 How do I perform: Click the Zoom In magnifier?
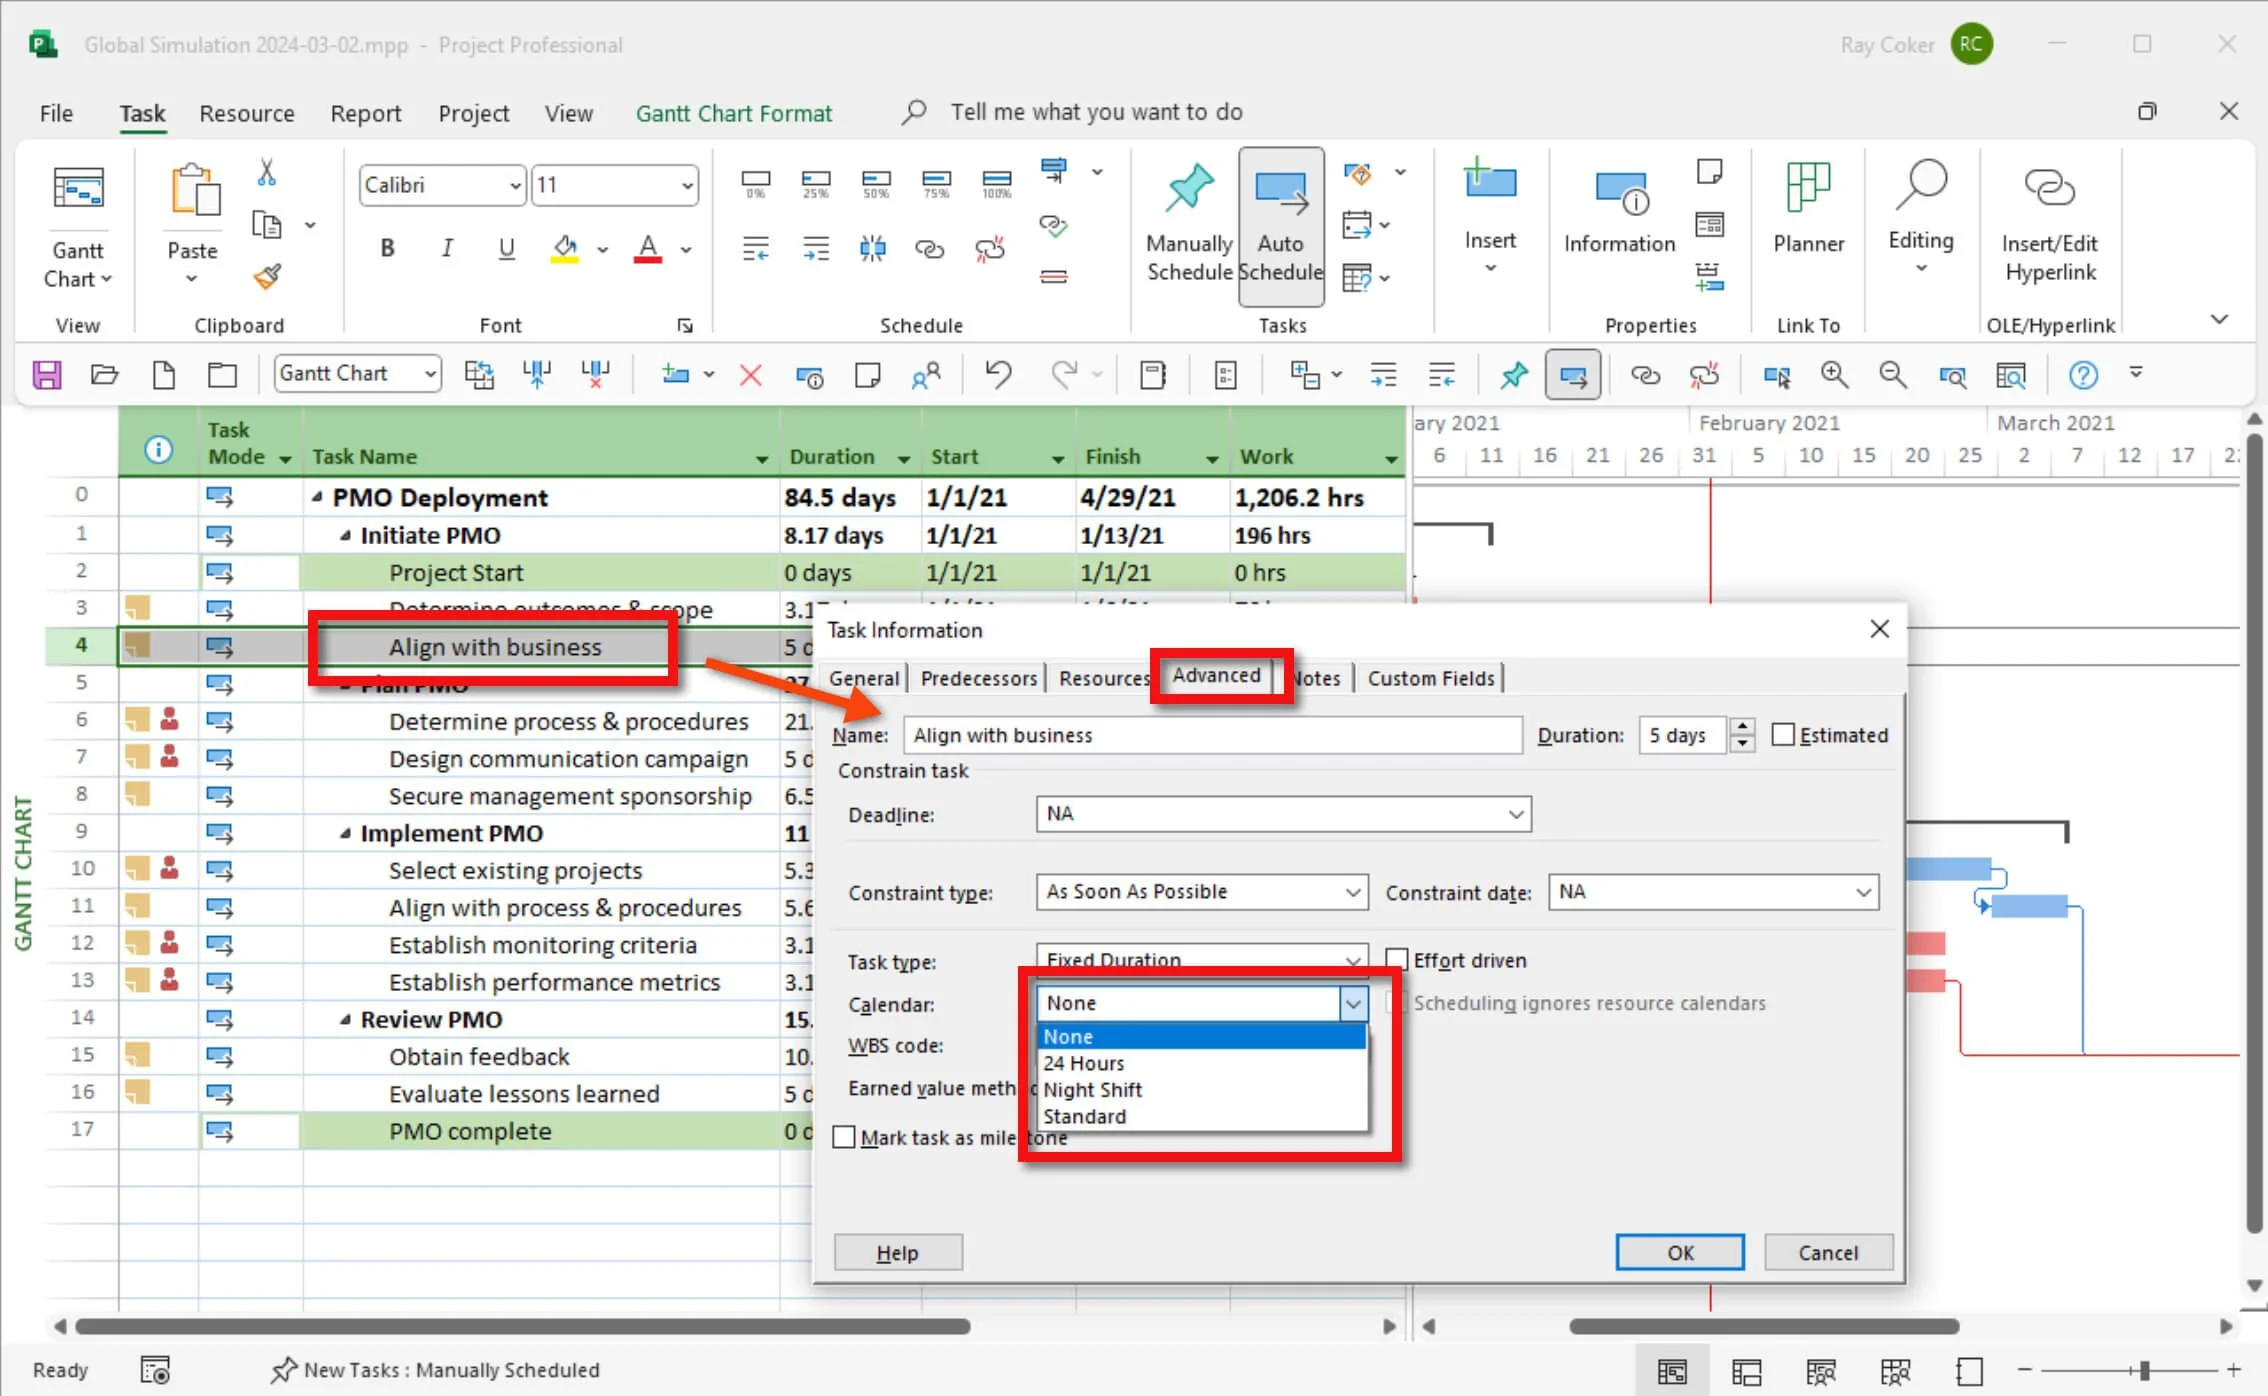(x=1834, y=375)
